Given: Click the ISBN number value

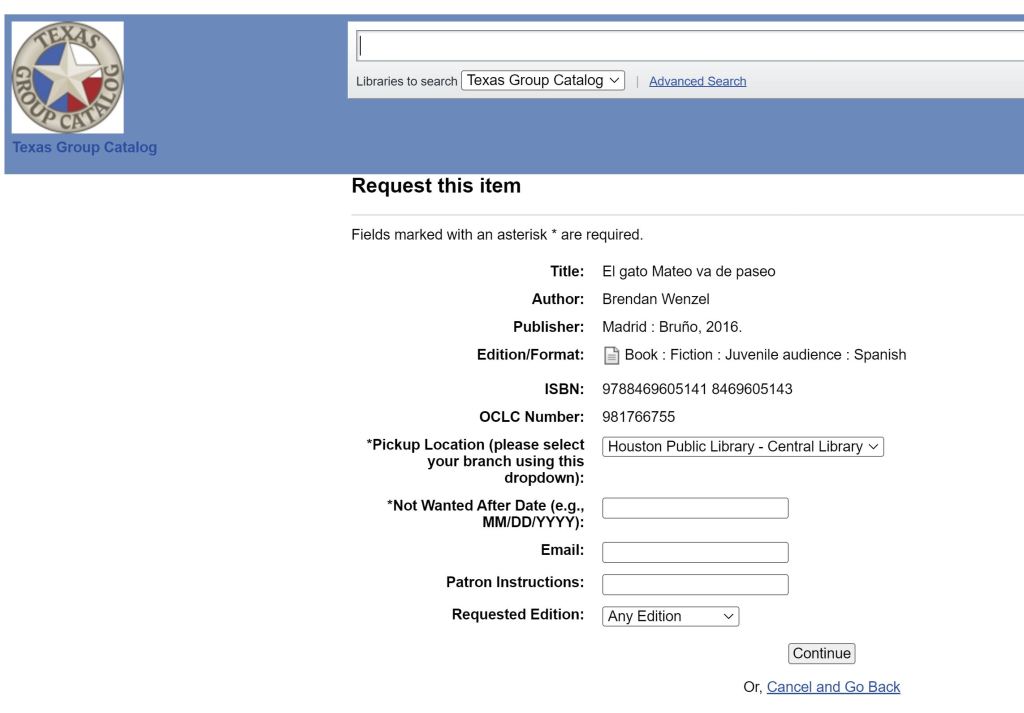Looking at the screenshot, I should coord(697,389).
